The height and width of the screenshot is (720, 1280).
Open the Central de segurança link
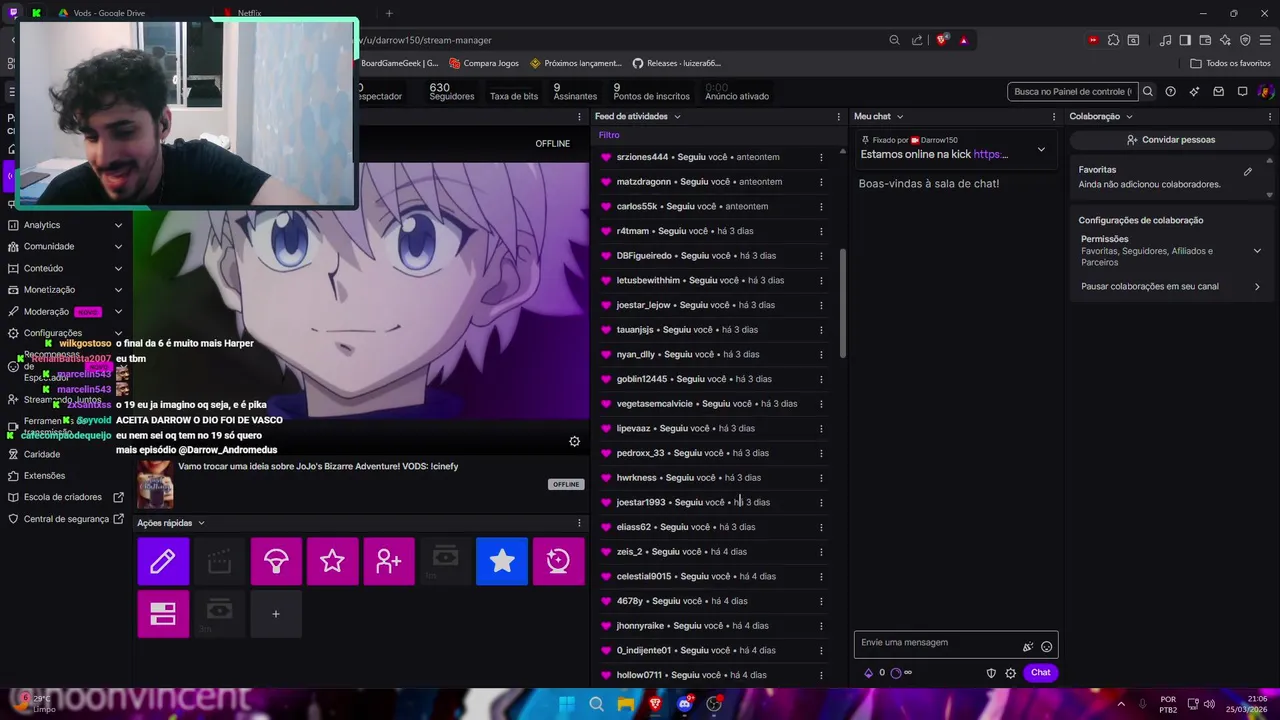click(x=66, y=519)
